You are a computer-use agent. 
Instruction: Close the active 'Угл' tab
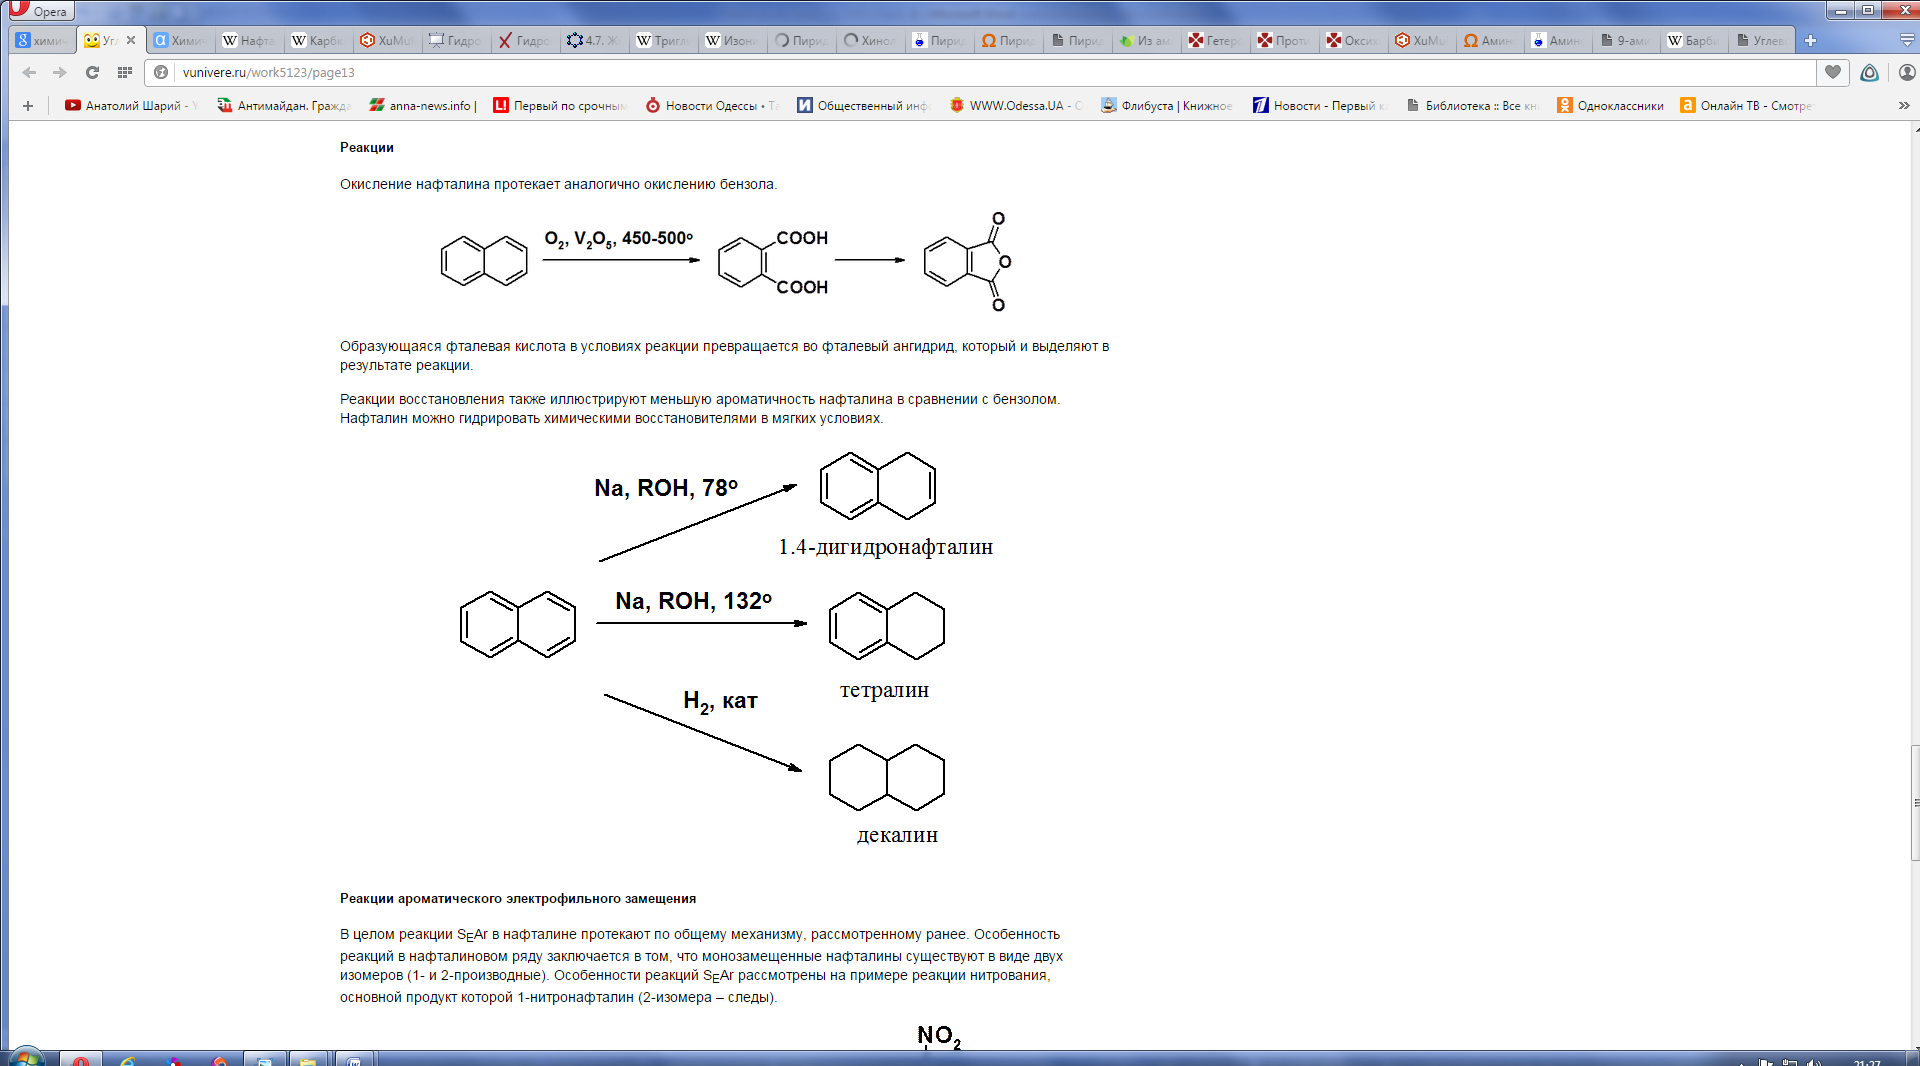coord(131,41)
